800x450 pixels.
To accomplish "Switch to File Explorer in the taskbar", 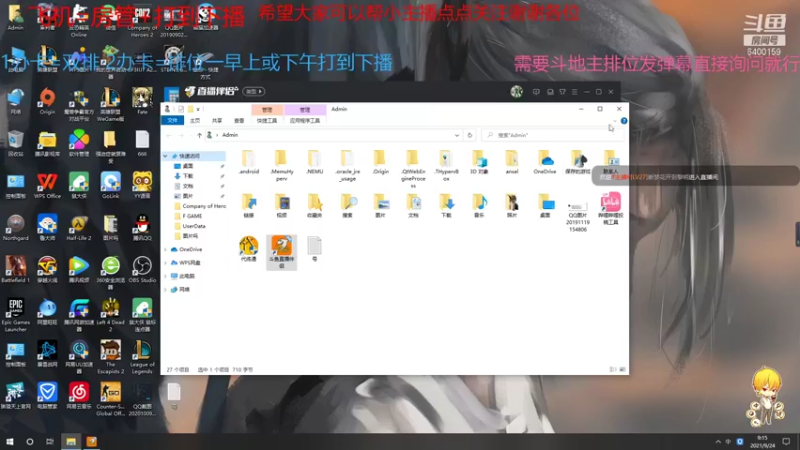I will pos(71,441).
